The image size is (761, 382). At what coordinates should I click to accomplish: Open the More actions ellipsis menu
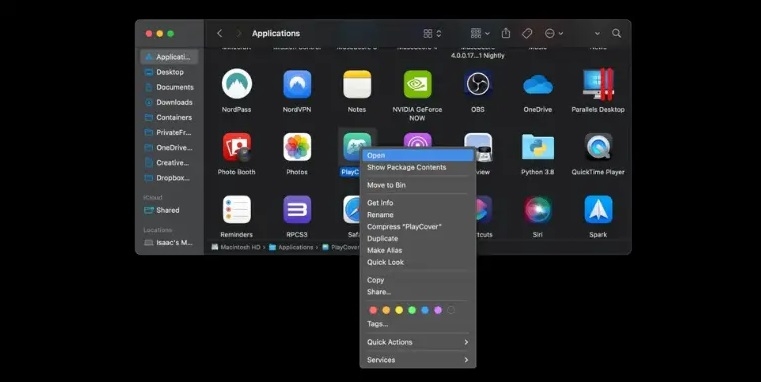(x=553, y=33)
